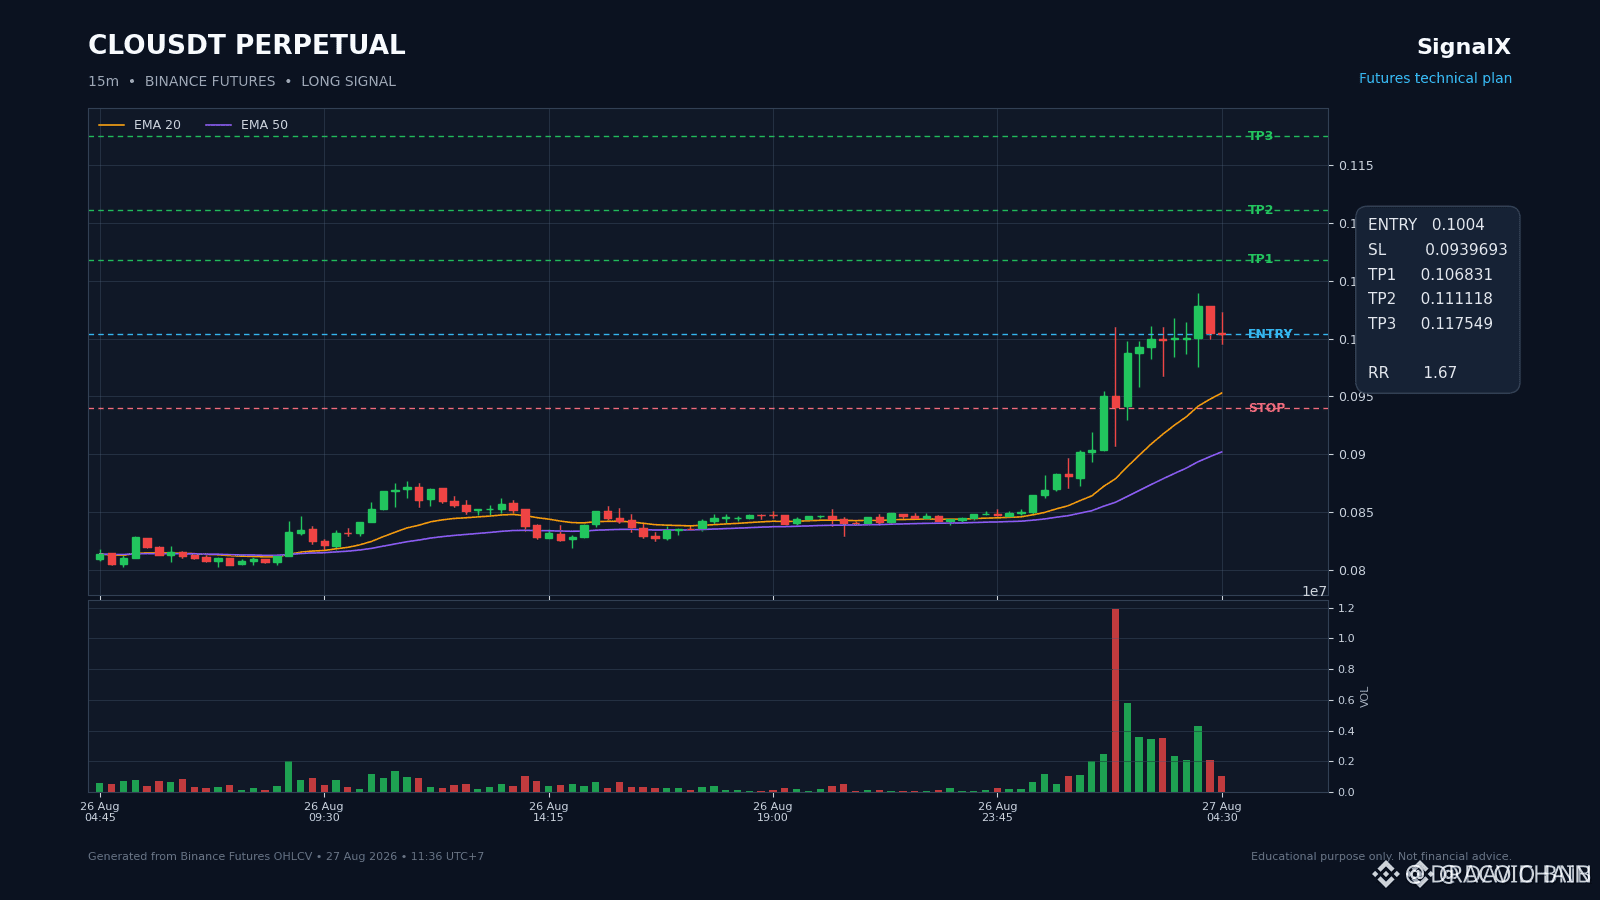Image resolution: width=1600 pixels, height=900 pixels.
Task: Click the vertical VOL axis title
Action: click(1365, 697)
